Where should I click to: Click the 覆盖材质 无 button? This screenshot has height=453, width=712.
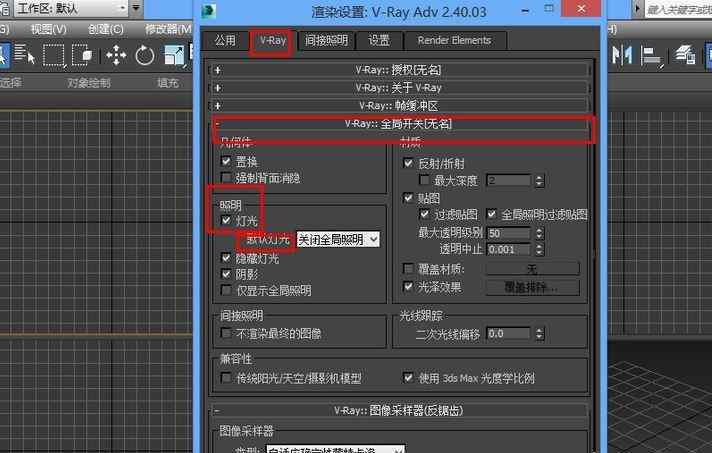(533, 269)
